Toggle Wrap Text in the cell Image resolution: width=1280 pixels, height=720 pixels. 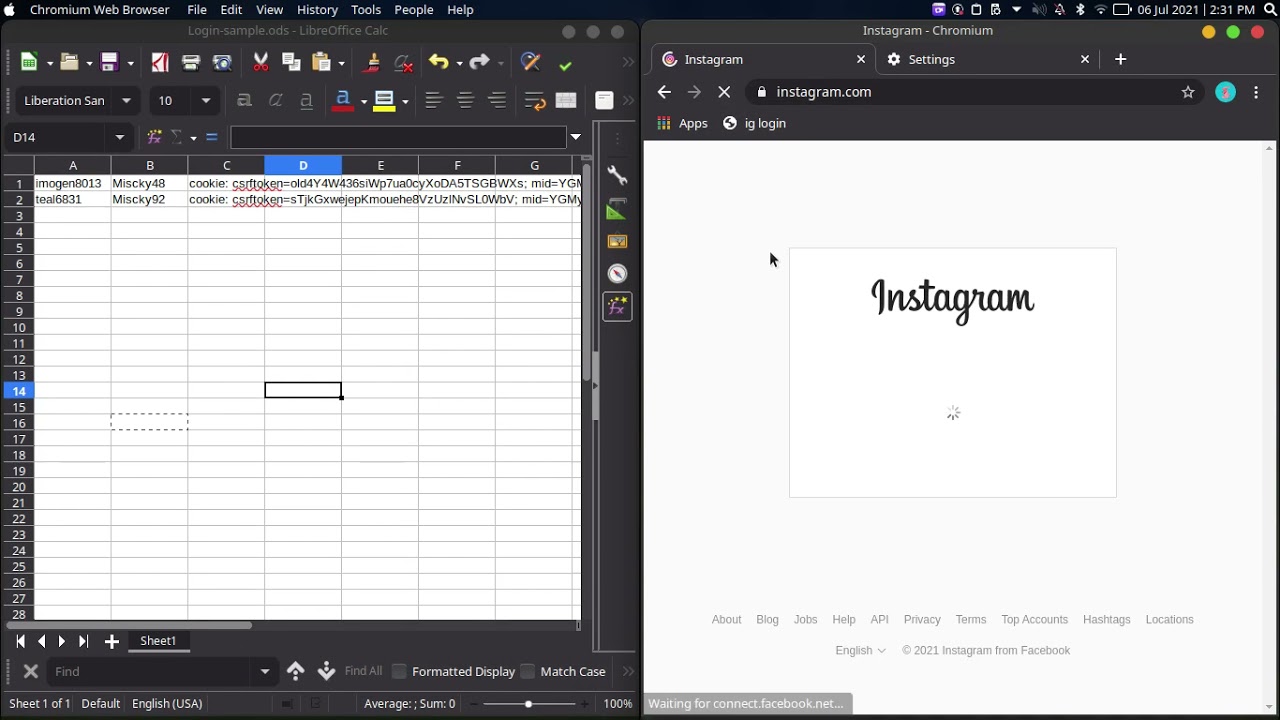[x=535, y=100]
